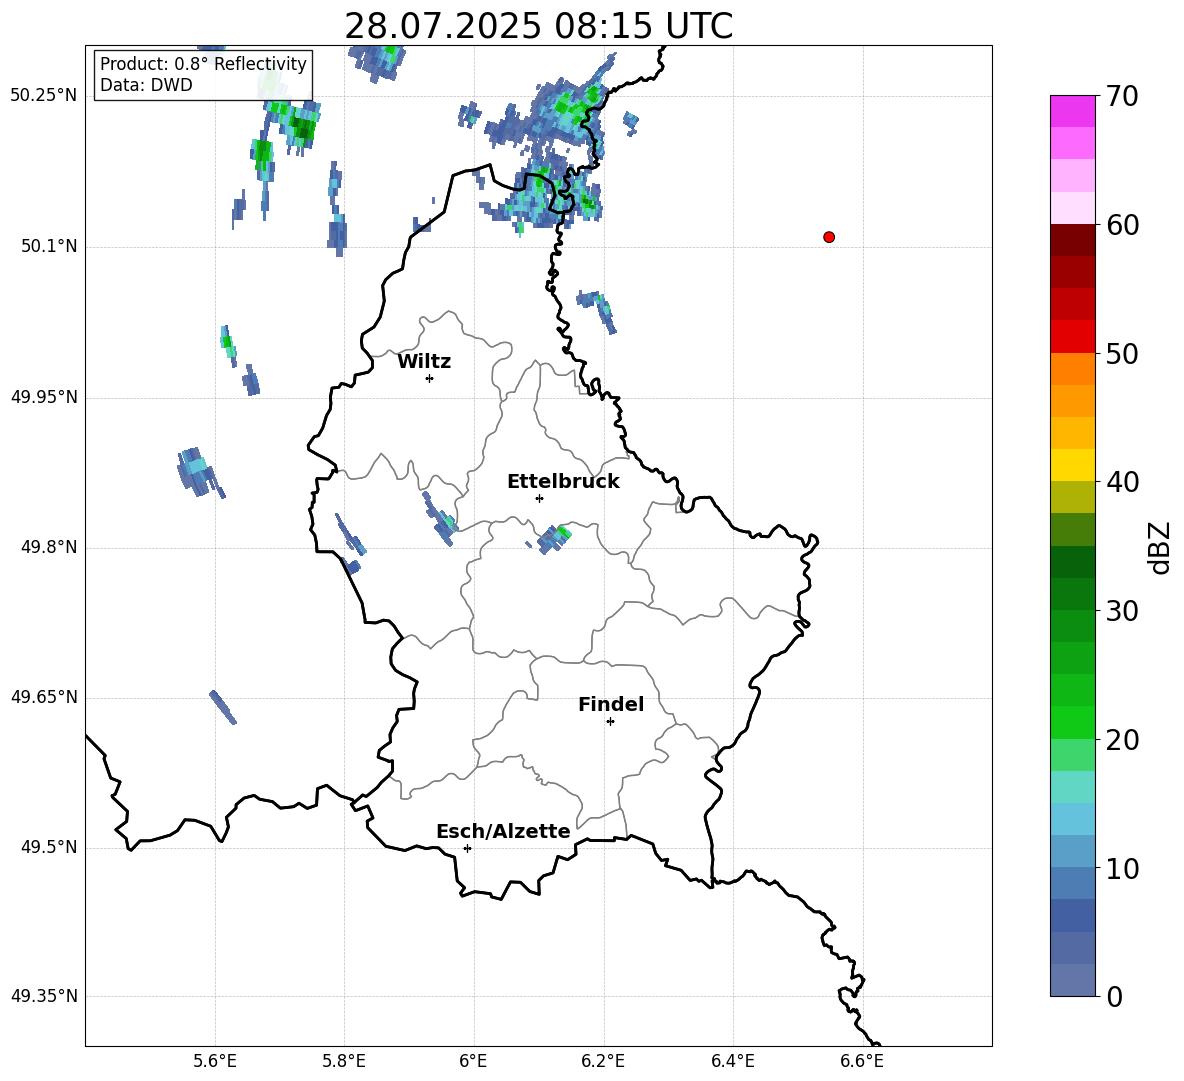Click the Findel station label
The height and width of the screenshot is (1081, 1184).
pyautogui.click(x=611, y=704)
